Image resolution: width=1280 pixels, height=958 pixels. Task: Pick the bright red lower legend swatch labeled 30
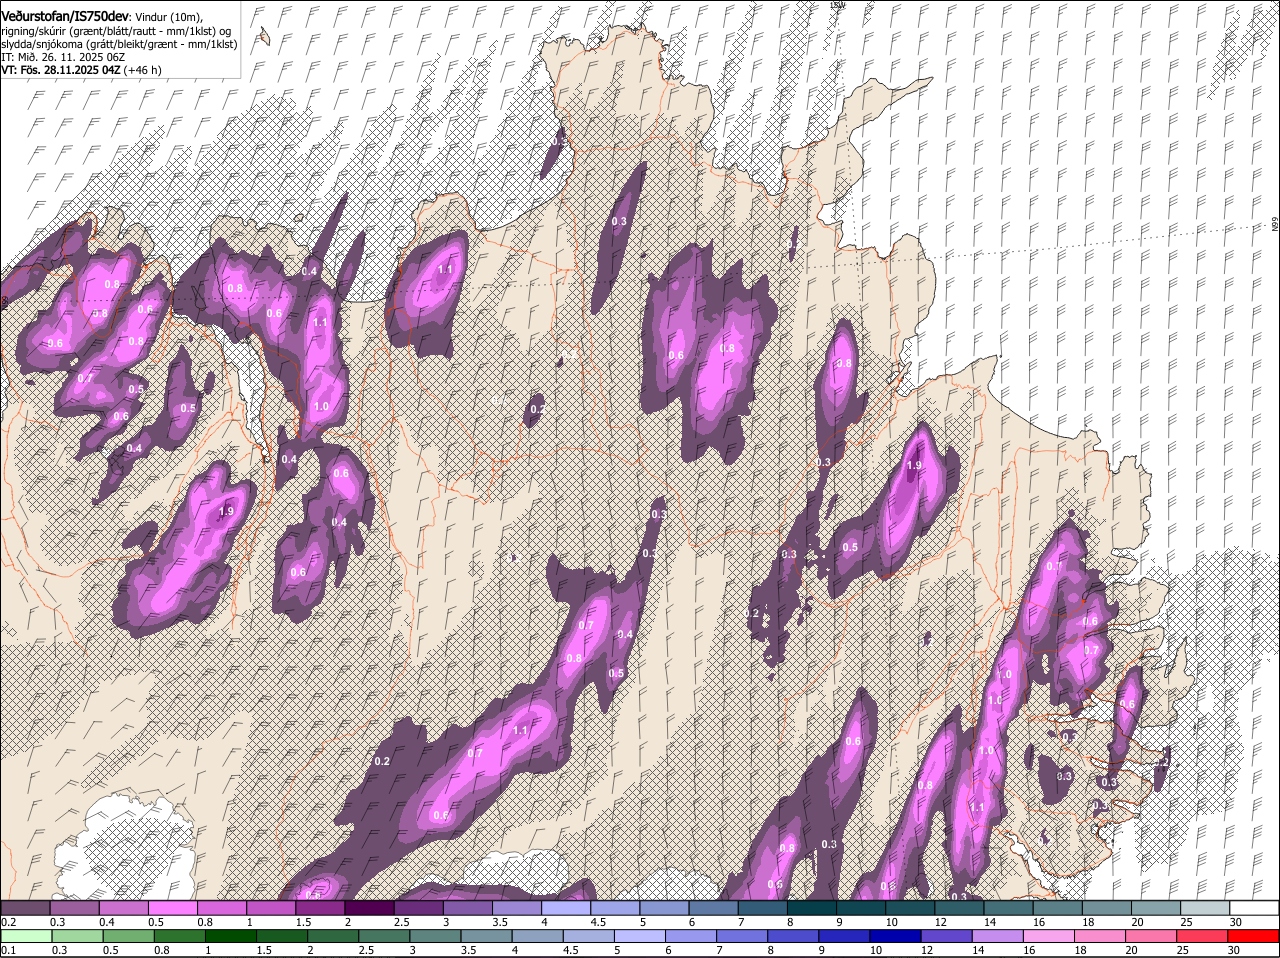[1254, 936]
